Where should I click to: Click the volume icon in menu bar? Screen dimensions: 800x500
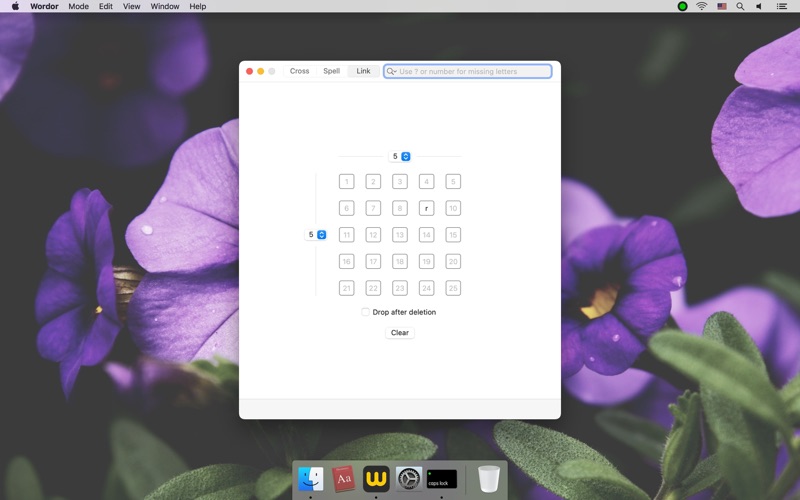[x=759, y=6]
